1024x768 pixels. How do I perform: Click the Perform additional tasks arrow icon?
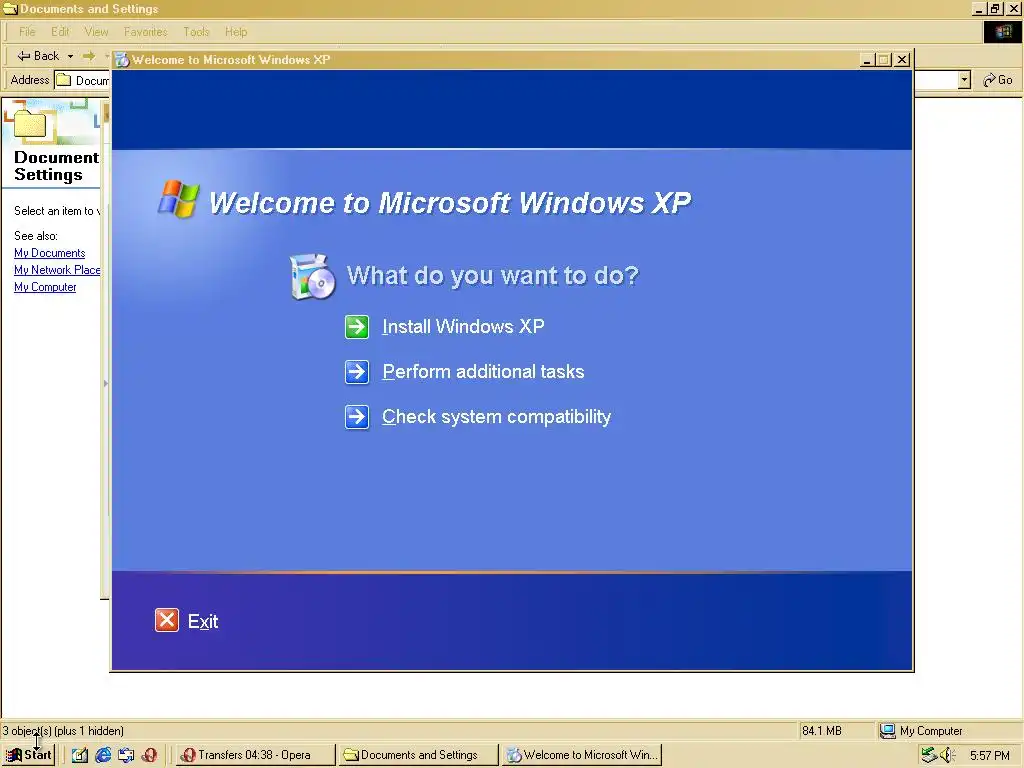pos(357,372)
